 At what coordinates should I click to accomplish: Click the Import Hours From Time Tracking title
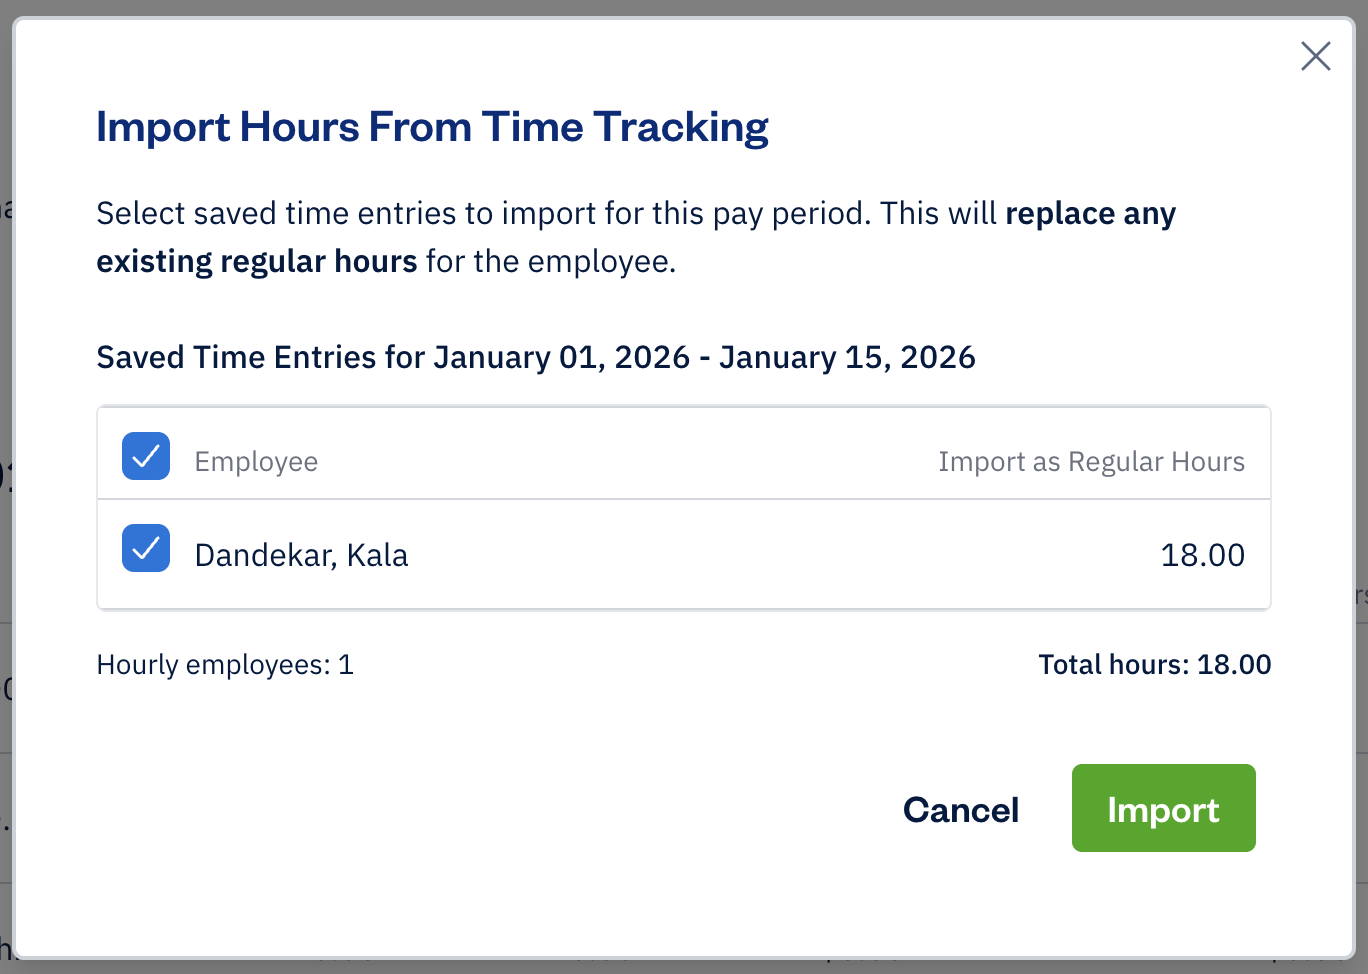click(x=432, y=126)
